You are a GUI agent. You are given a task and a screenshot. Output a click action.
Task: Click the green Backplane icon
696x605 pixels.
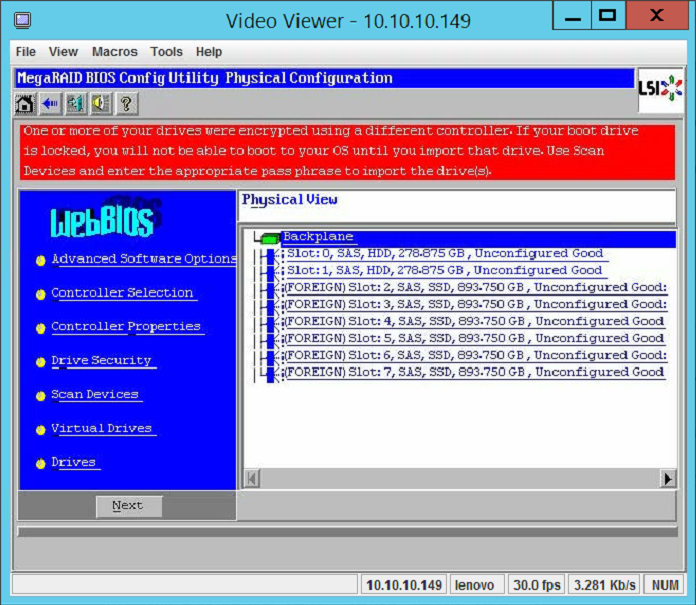point(269,237)
